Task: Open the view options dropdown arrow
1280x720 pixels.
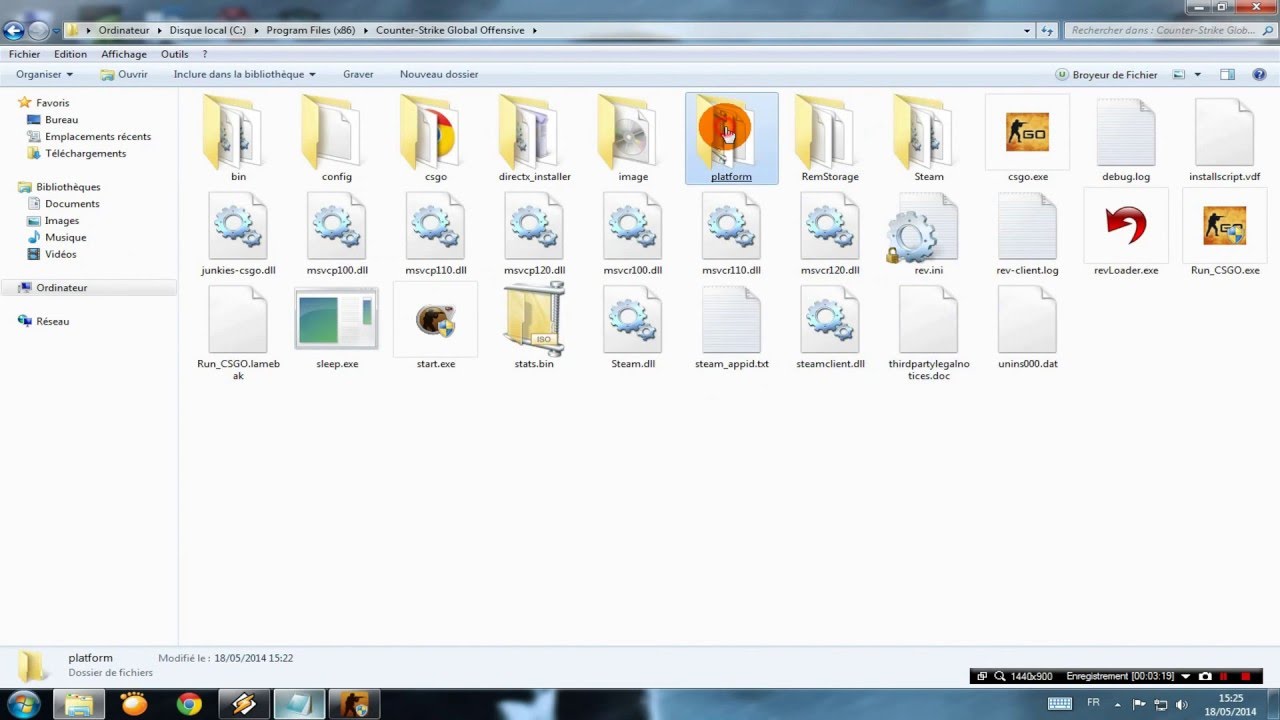Action: pos(1198,75)
